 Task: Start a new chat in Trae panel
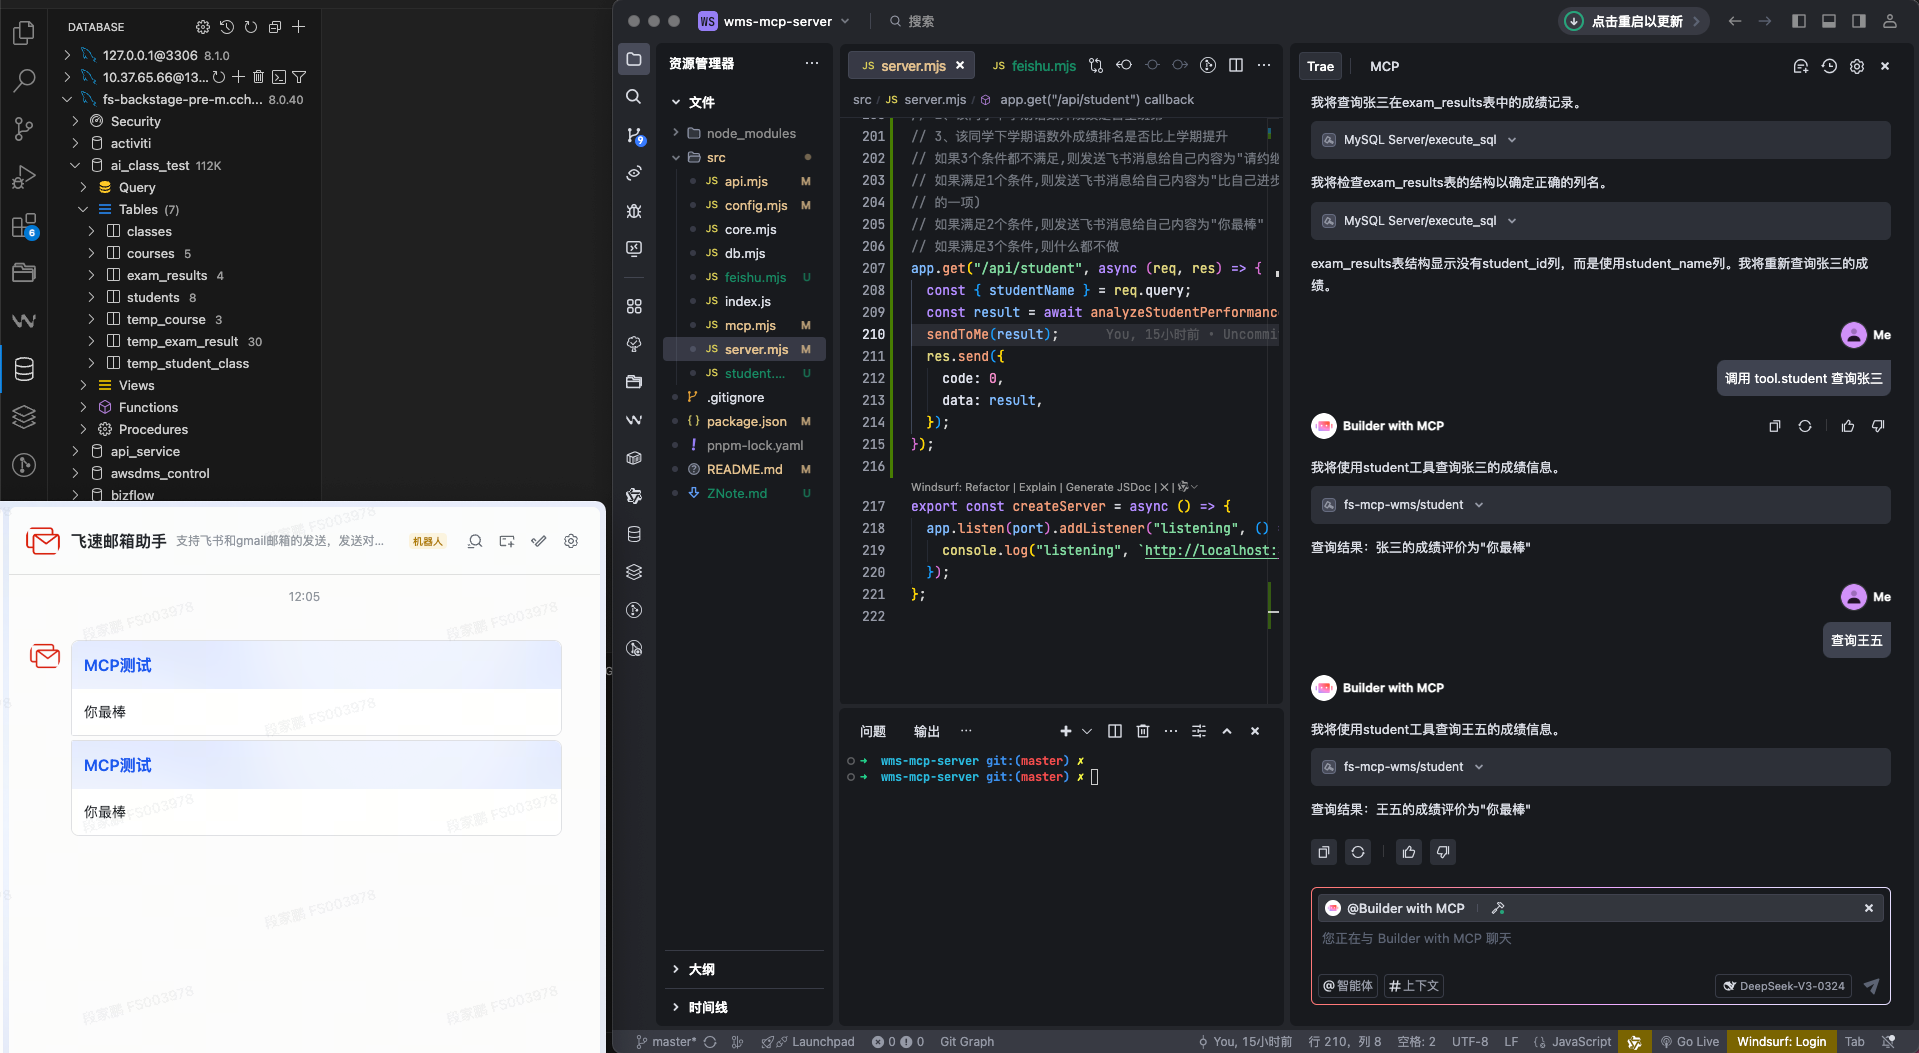pyautogui.click(x=1801, y=66)
